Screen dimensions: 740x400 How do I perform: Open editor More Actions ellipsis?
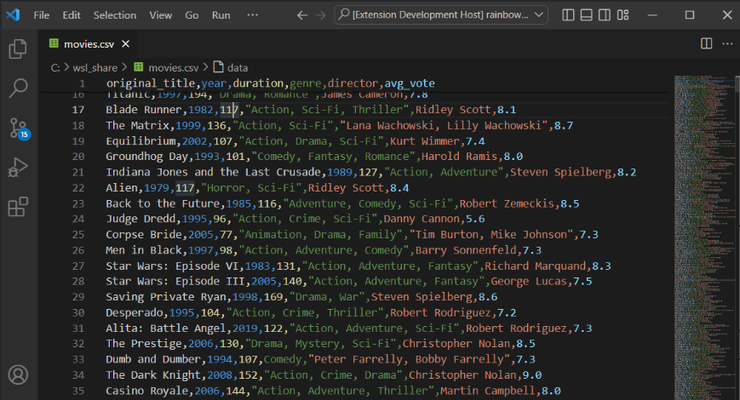pyautogui.click(x=727, y=43)
